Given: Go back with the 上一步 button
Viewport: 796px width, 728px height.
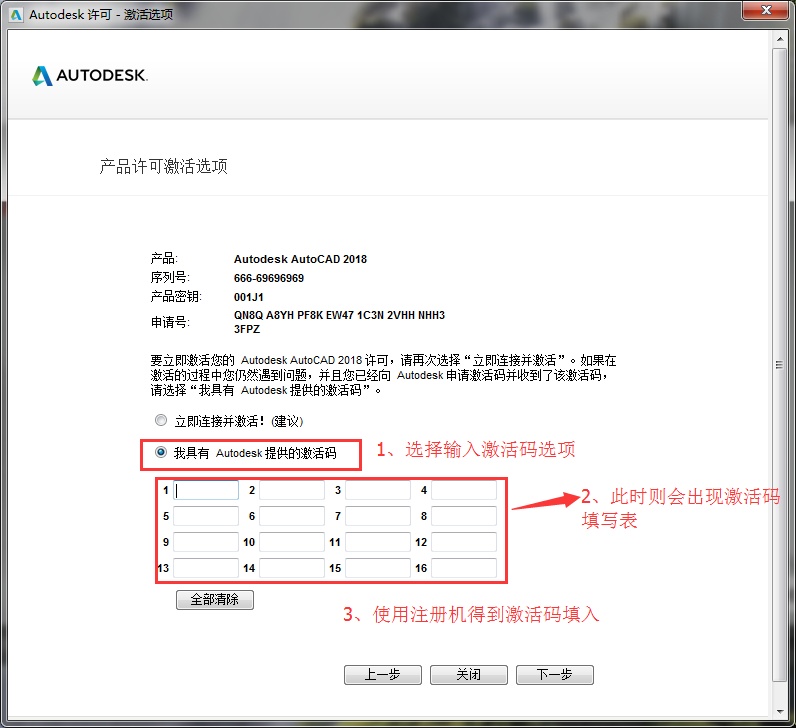Looking at the screenshot, I should click(x=383, y=675).
